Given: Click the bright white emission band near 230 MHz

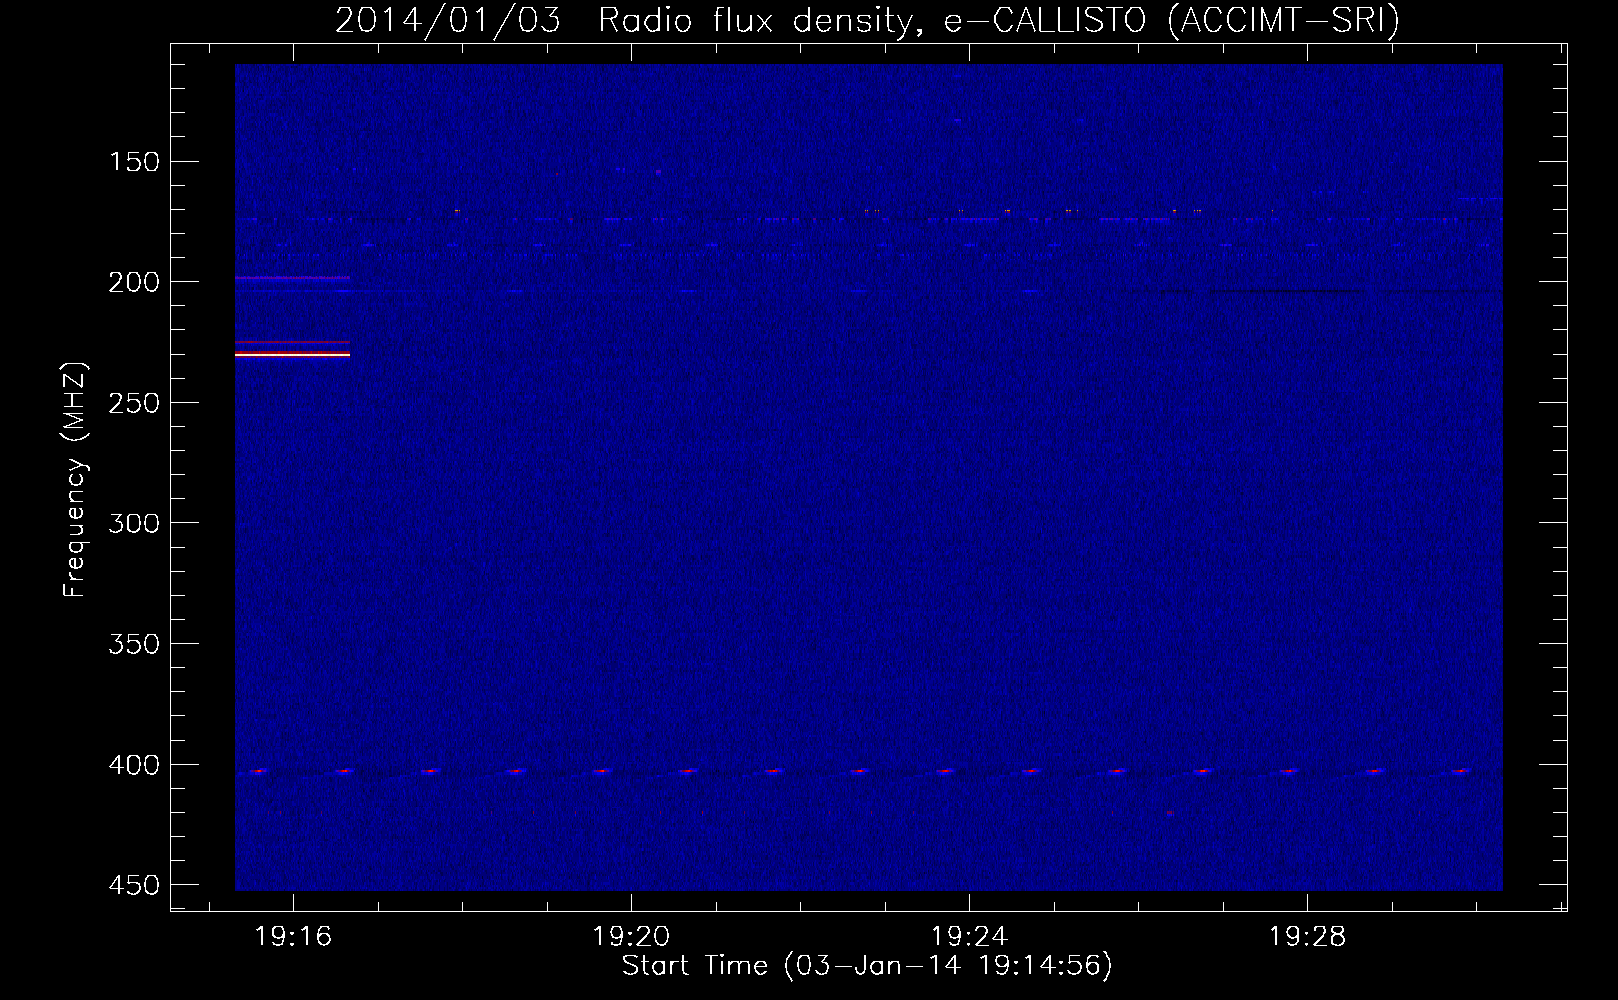Looking at the screenshot, I should (292, 354).
